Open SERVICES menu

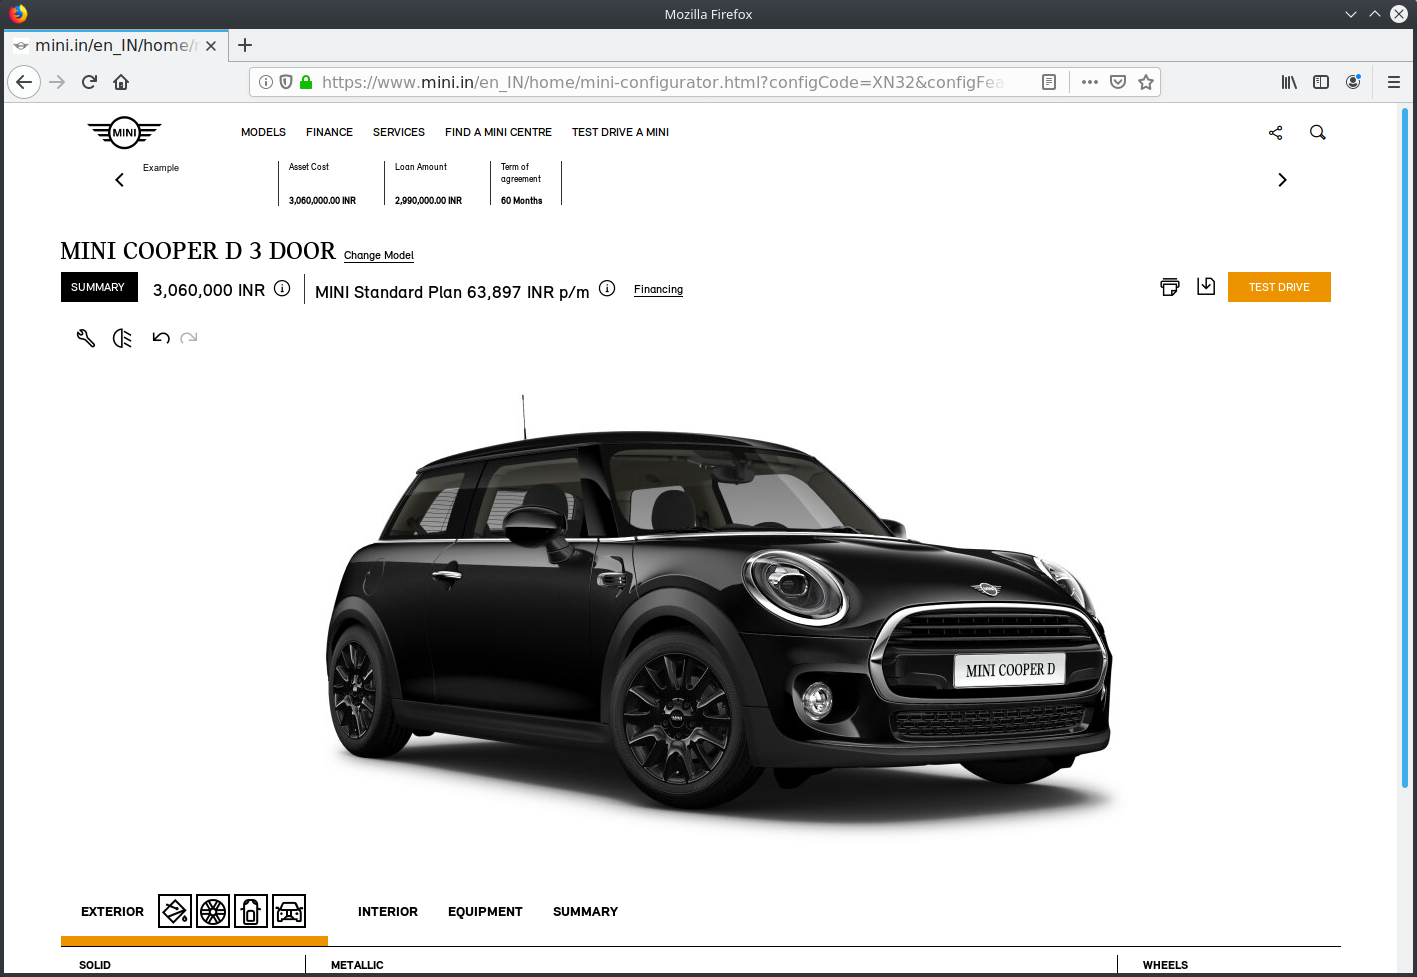pyautogui.click(x=399, y=132)
